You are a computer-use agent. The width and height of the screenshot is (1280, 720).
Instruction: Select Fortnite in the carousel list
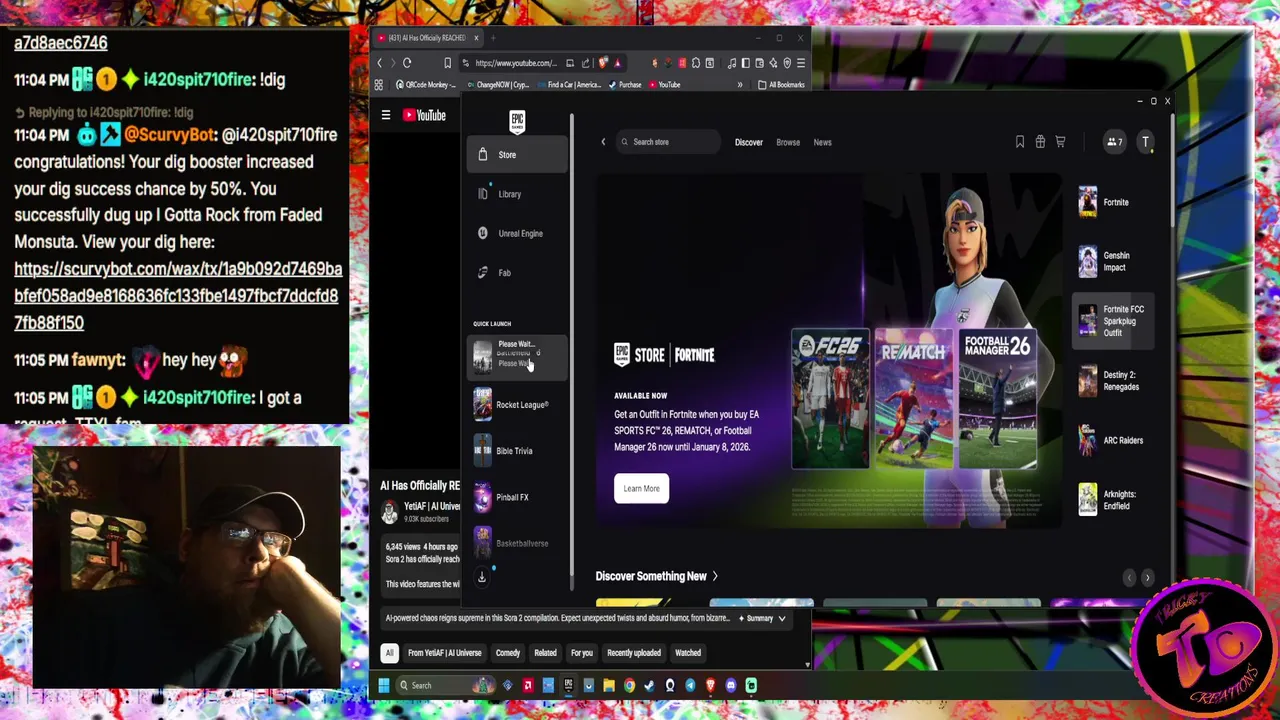point(1113,202)
